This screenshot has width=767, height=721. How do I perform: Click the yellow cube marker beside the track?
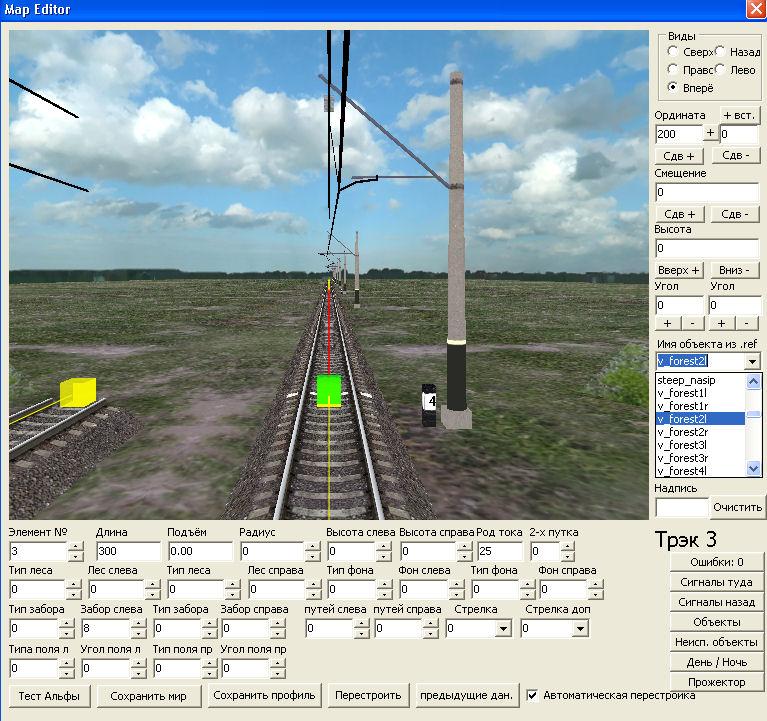pyautogui.click(x=76, y=392)
